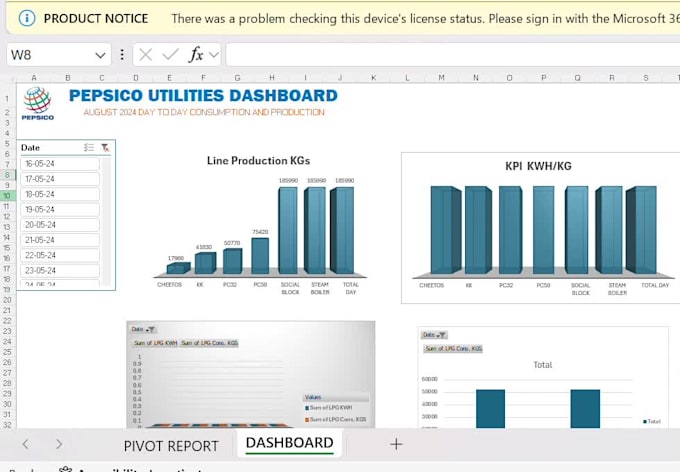Click Sum of LPG Cons. KGS legend entry
This screenshot has height=472, width=680.
(336, 419)
